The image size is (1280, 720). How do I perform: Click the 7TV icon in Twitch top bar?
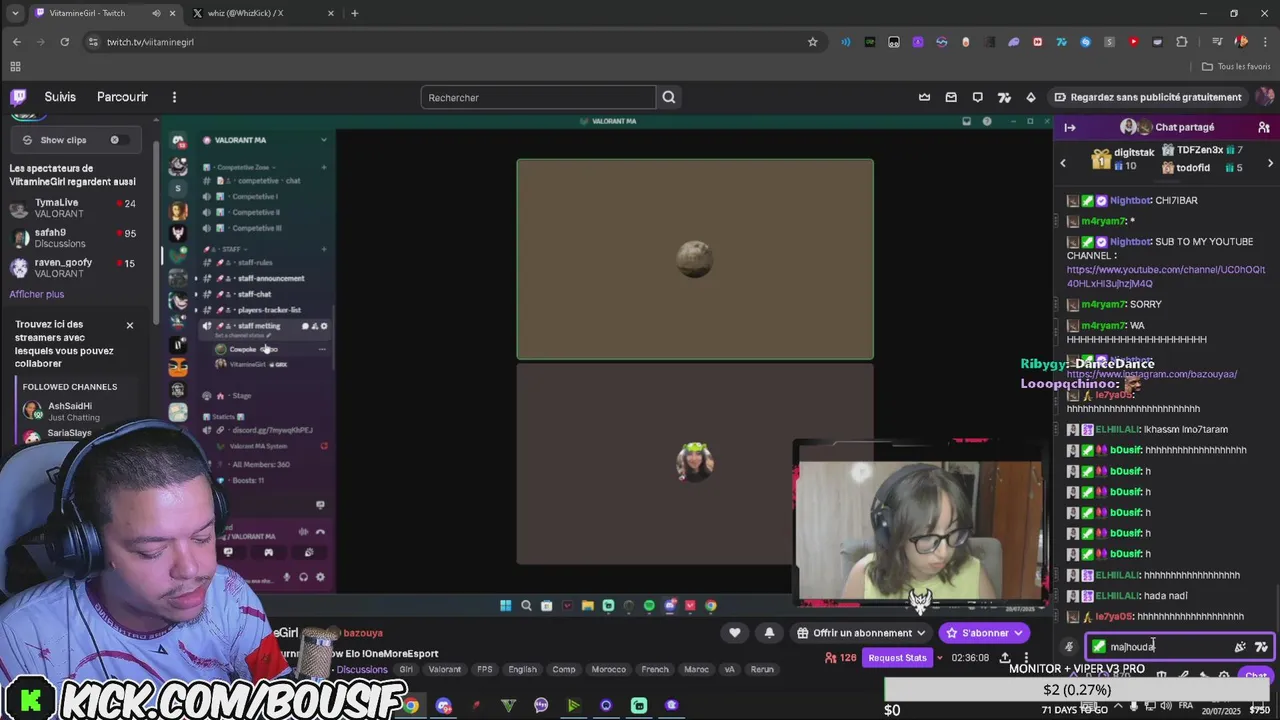point(1004,97)
